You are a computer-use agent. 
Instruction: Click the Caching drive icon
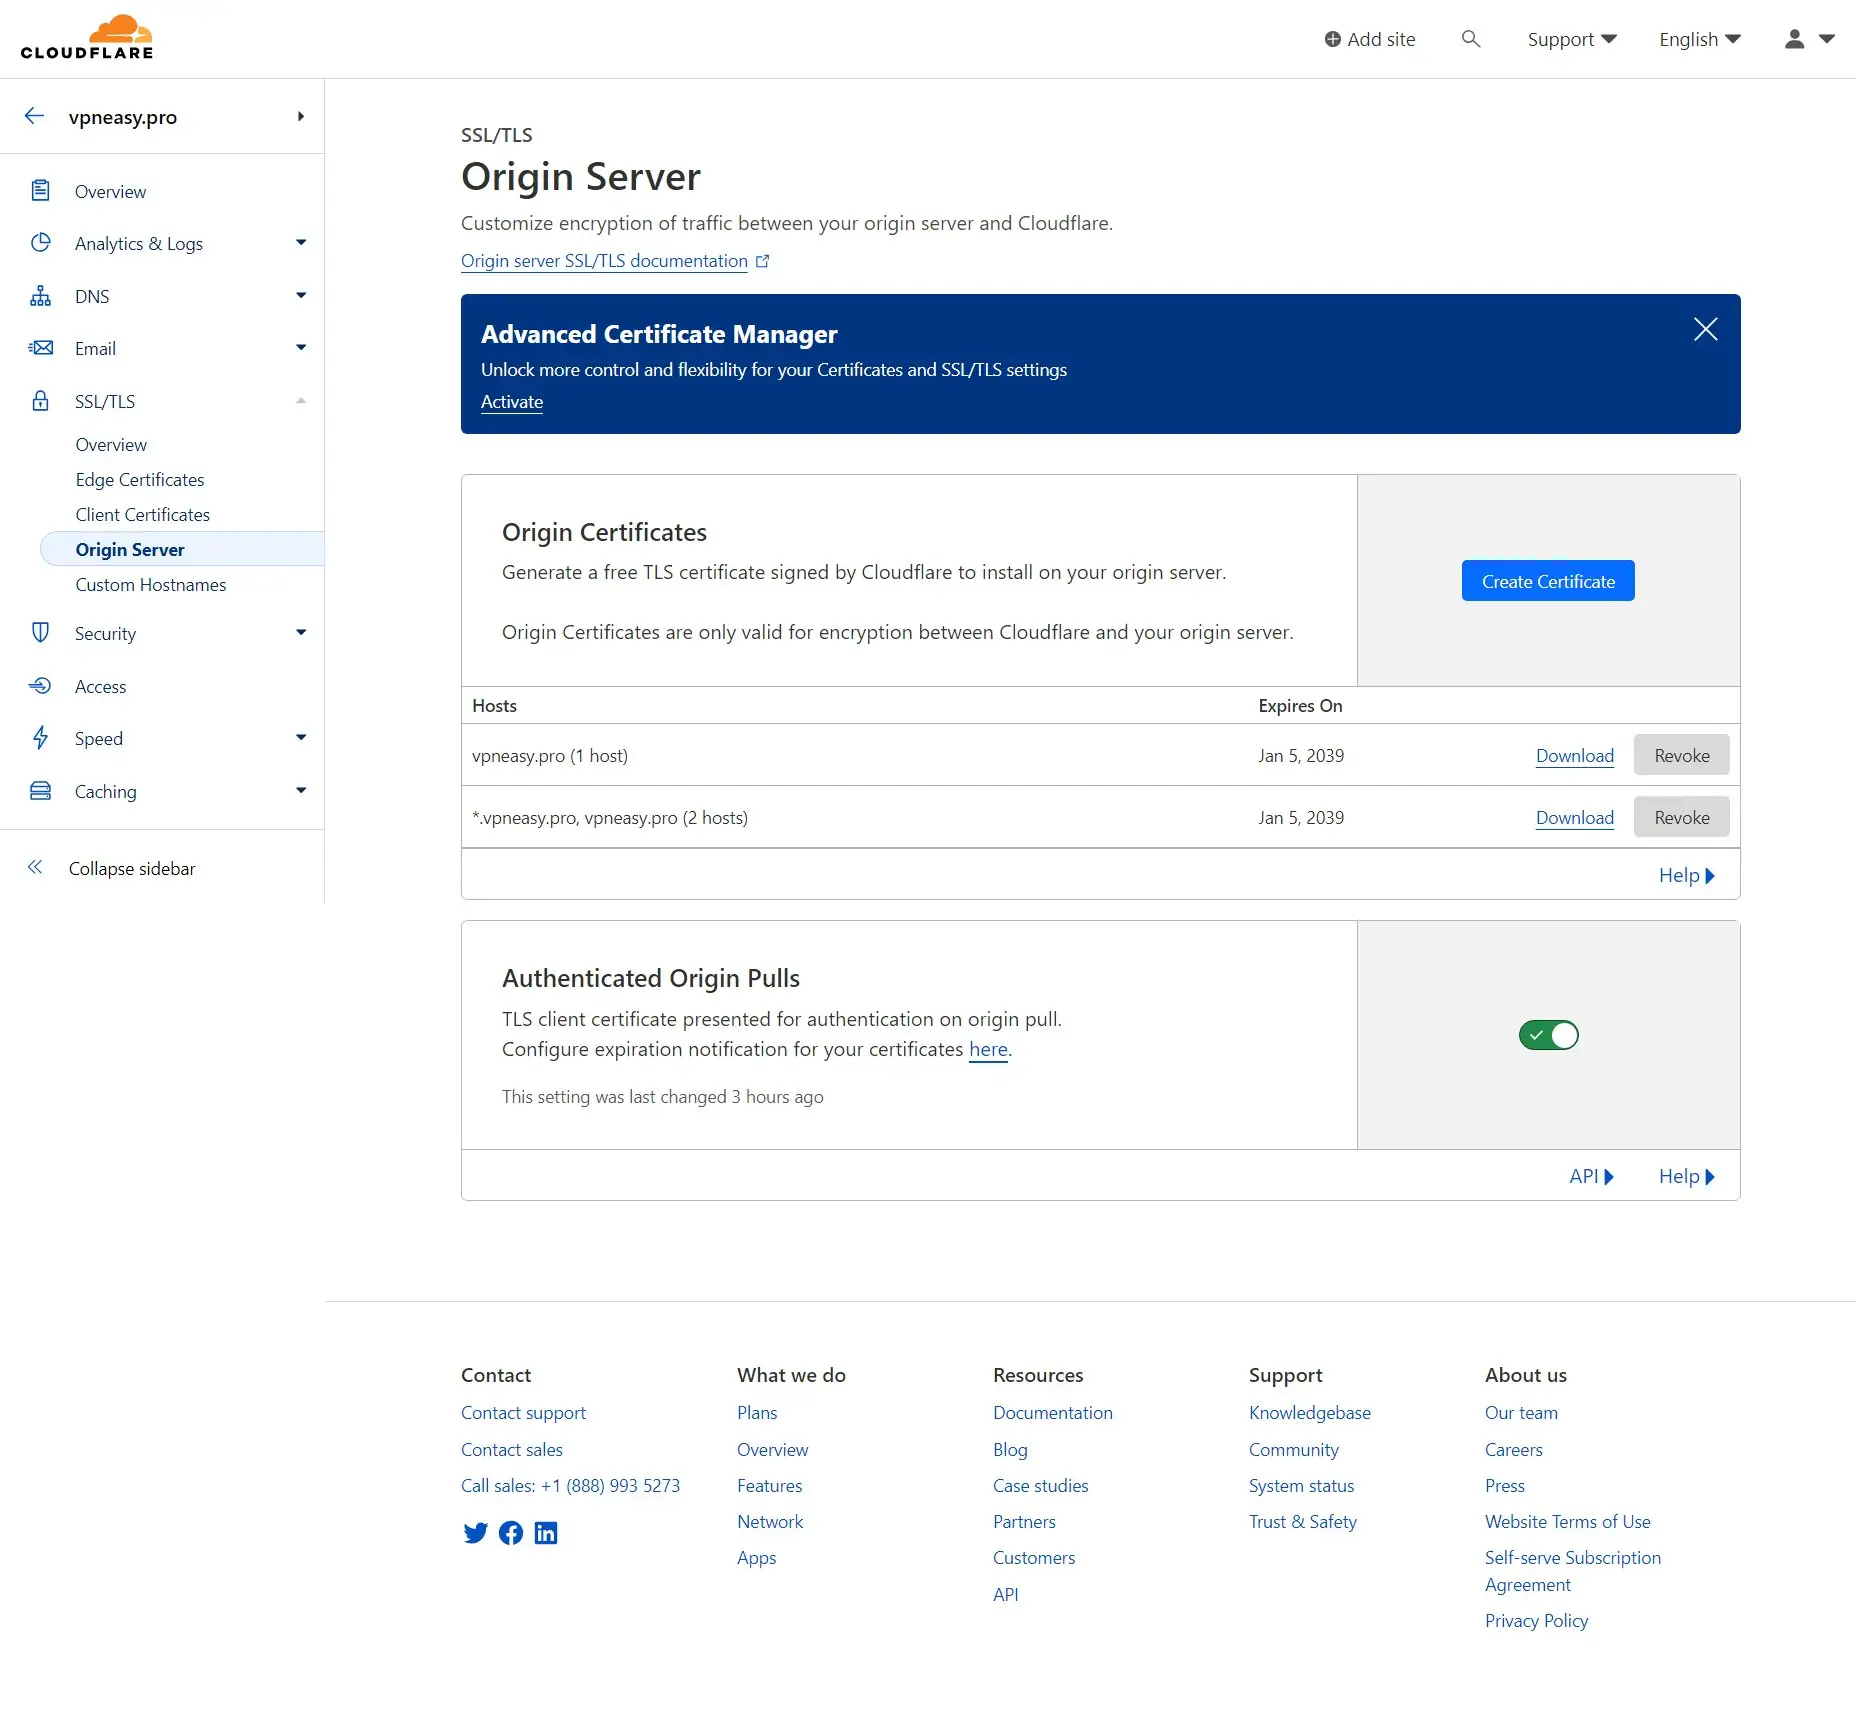(40, 791)
